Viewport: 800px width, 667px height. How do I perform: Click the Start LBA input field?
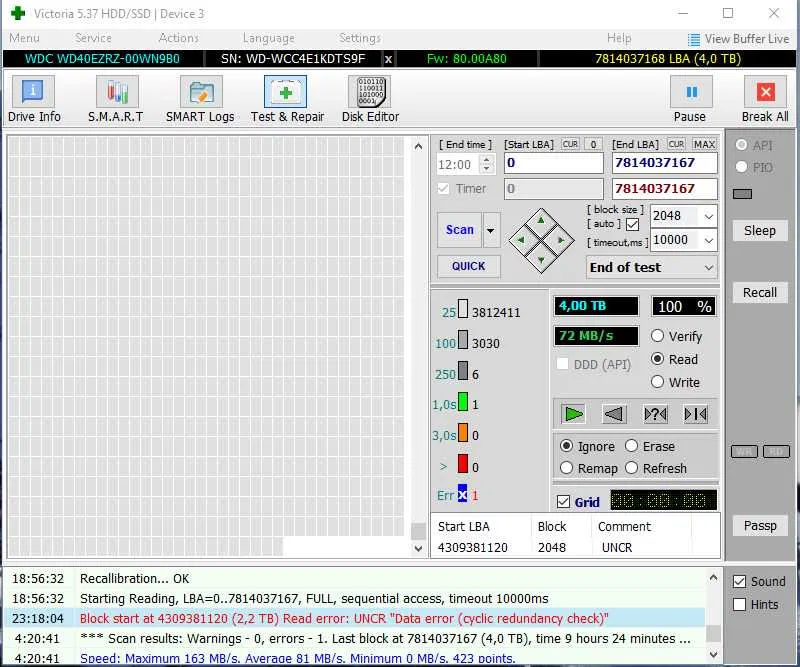coord(554,163)
